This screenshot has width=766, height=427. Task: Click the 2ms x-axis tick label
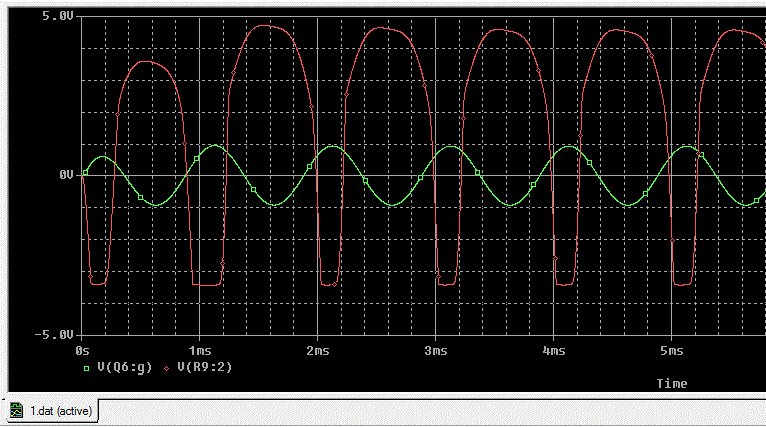[x=317, y=352]
